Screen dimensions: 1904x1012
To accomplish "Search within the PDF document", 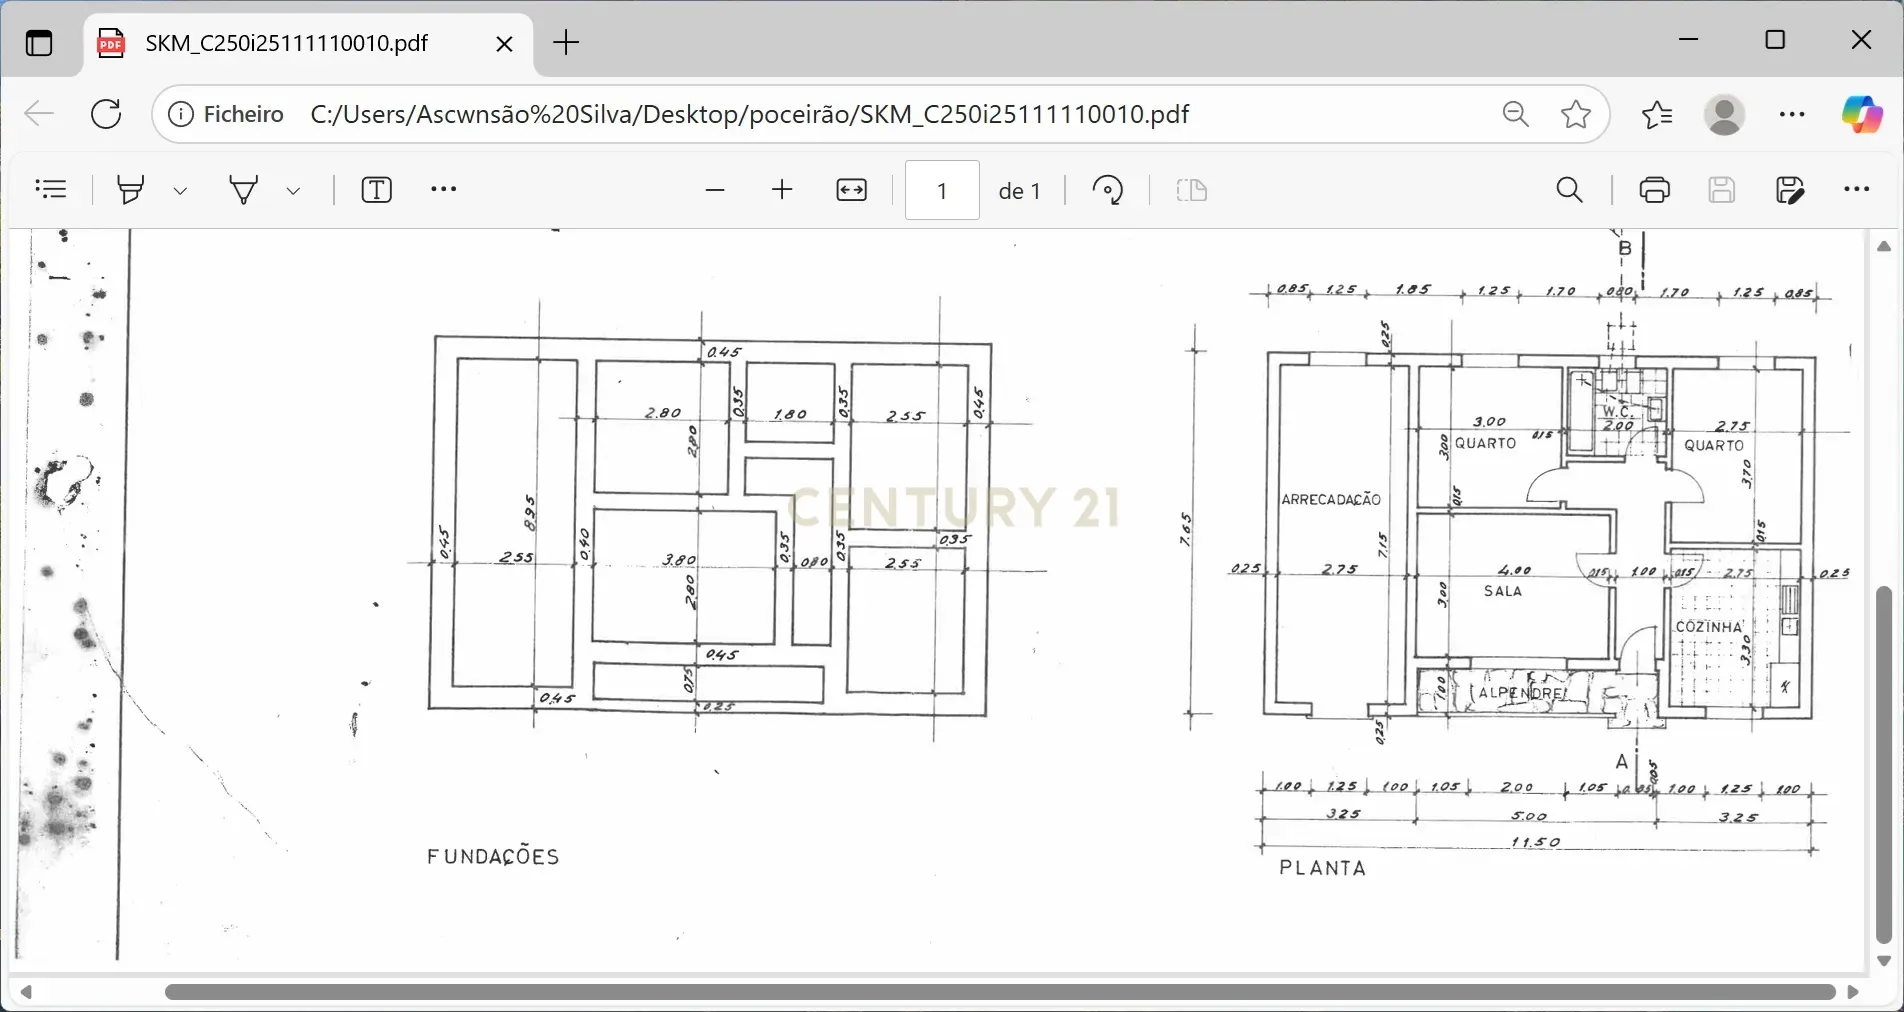I will (x=1569, y=190).
